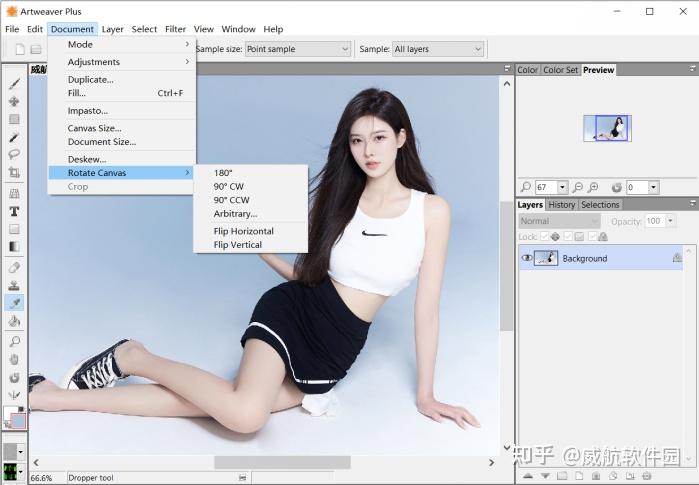
Task: Click the white background color swatch
Action: [x=8, y=413]
